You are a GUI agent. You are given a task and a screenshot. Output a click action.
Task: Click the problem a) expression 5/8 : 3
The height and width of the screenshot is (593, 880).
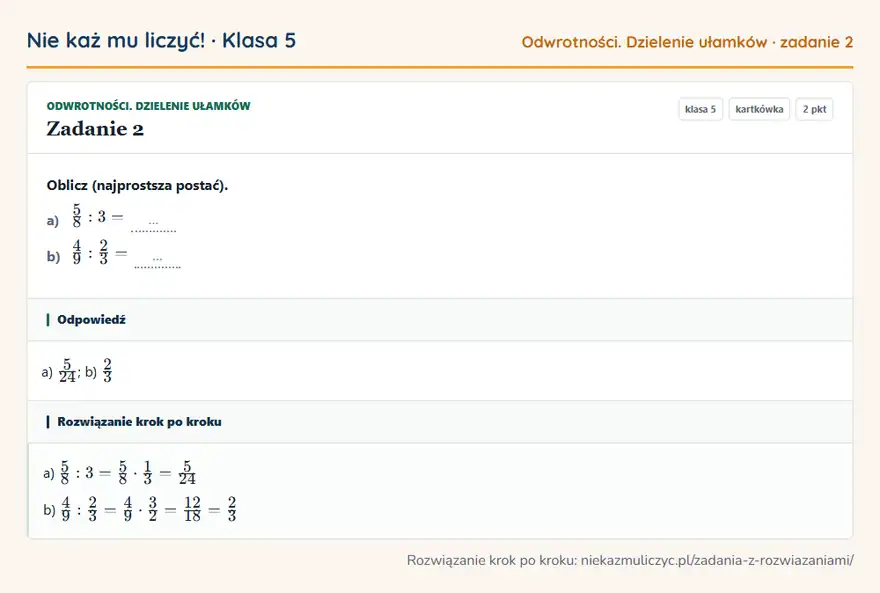(89, 216)
